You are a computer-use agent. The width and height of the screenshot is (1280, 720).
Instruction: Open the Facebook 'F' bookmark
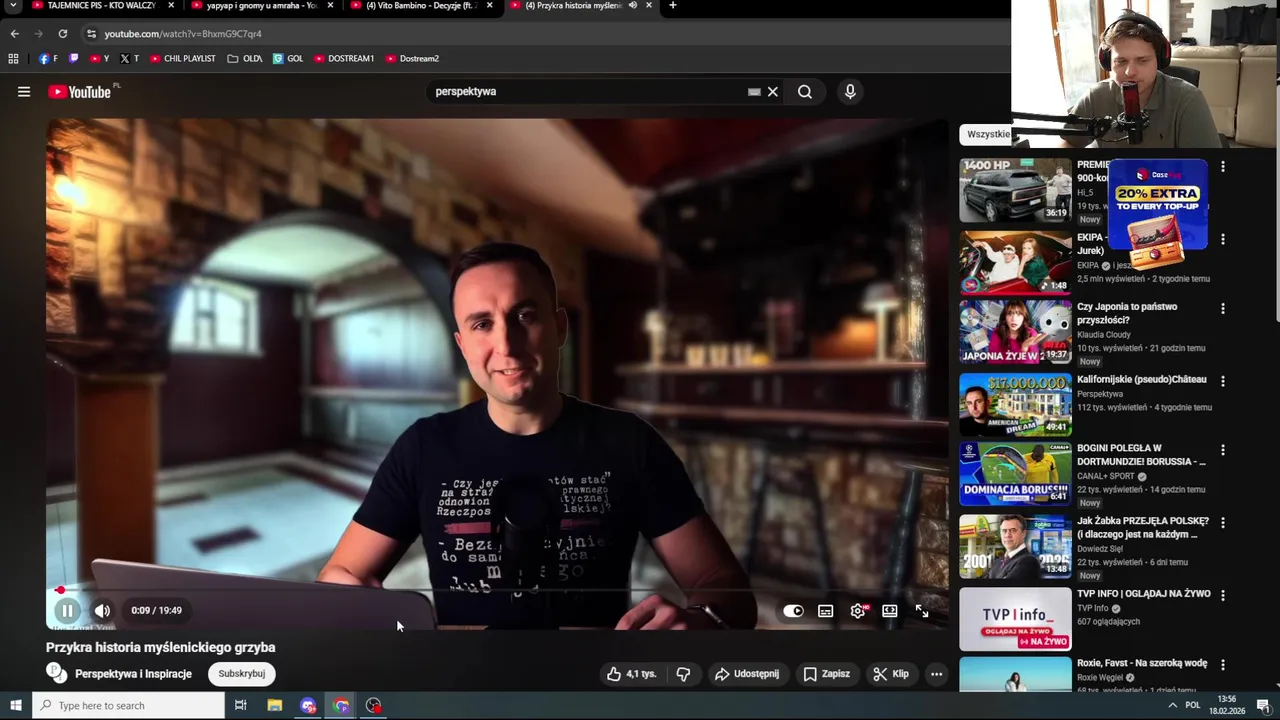tap(48, 59)
